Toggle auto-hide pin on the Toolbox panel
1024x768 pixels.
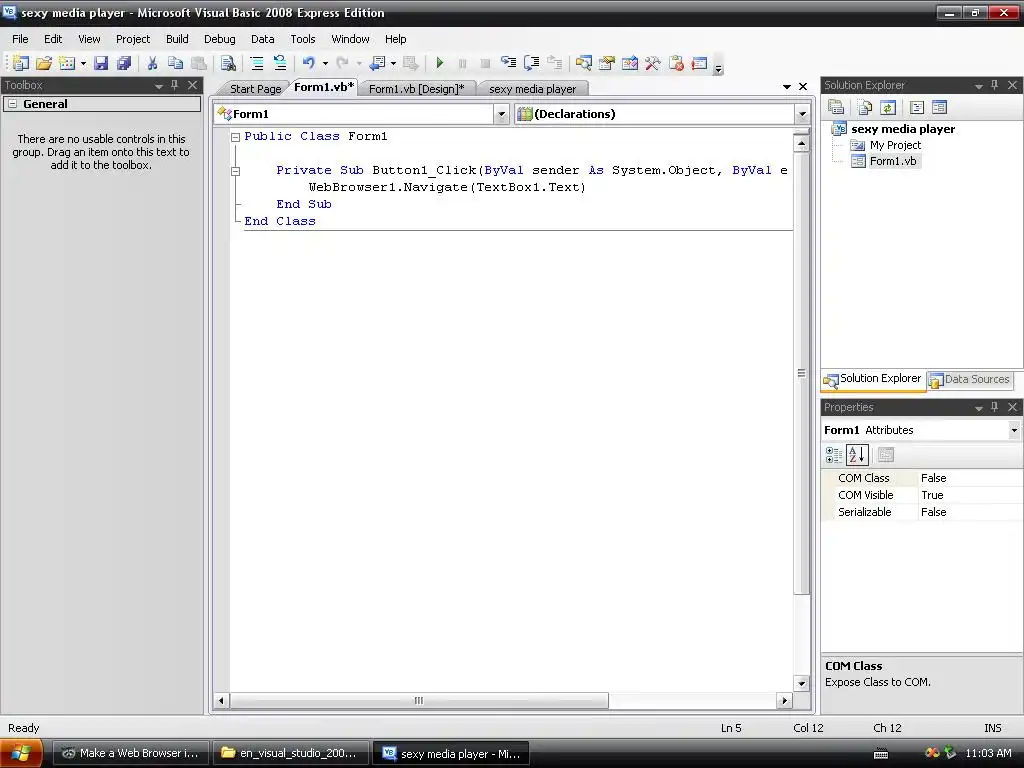click(174, 85)
